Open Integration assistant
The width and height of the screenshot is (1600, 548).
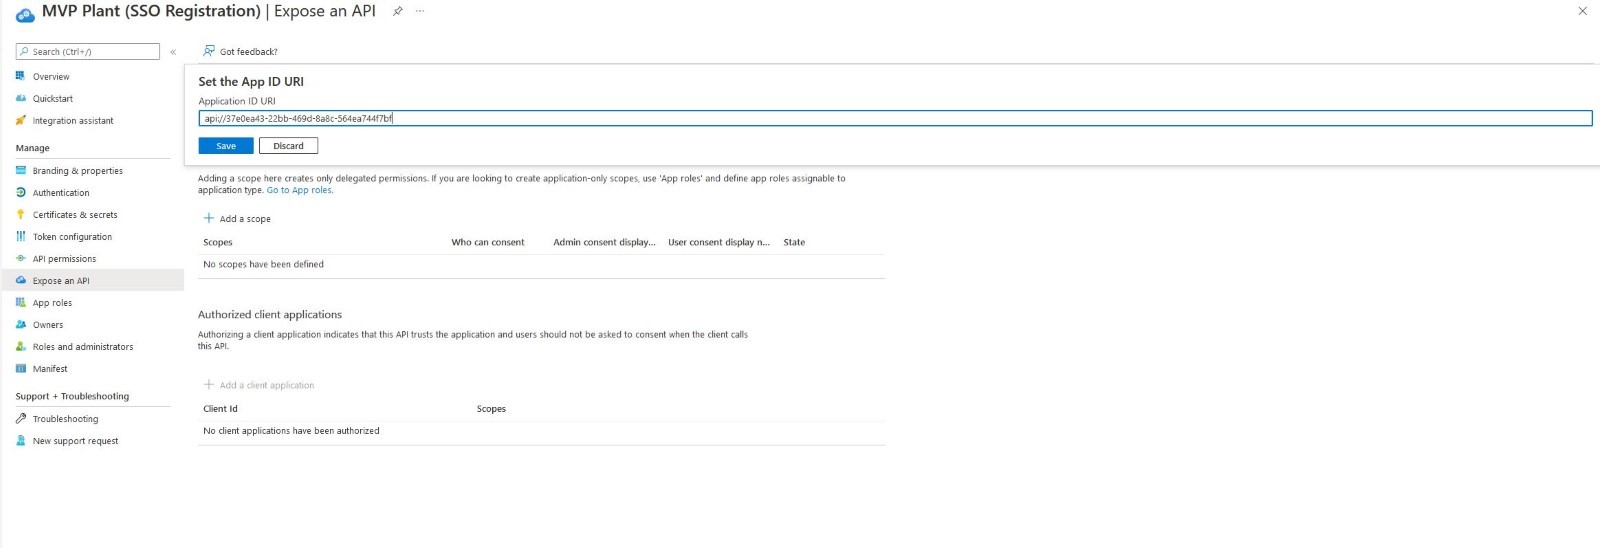click(73, 121)
